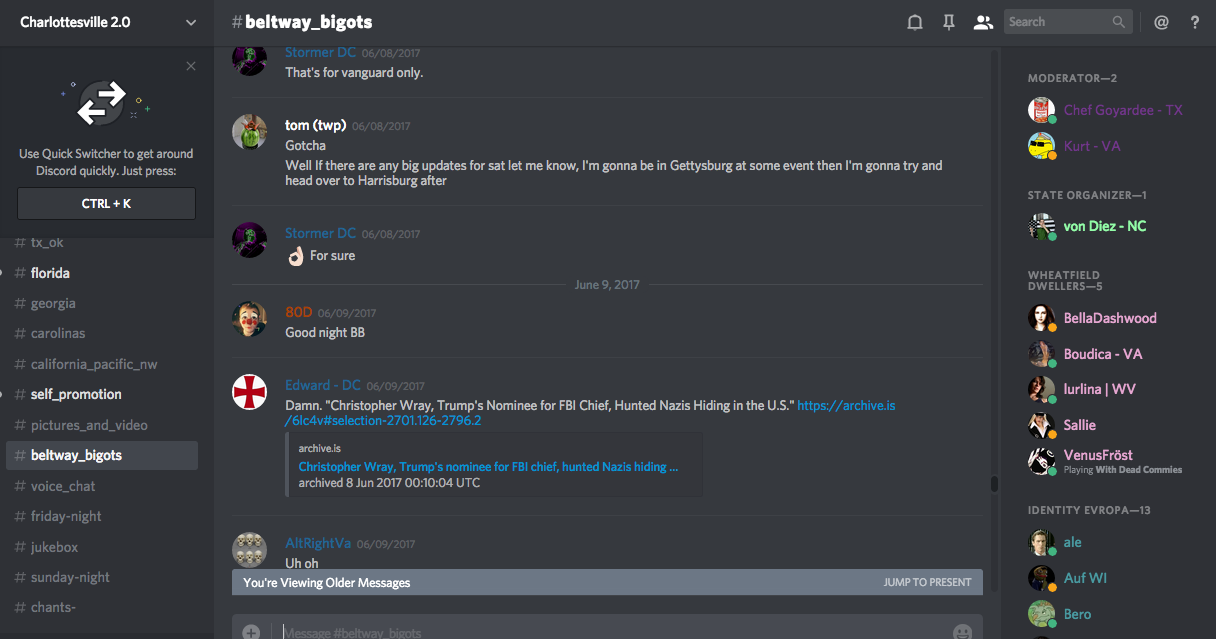Click Edward - DC's red cross avatar
Viewport: 1216px width, 639px height.
(x=249, y=392)
